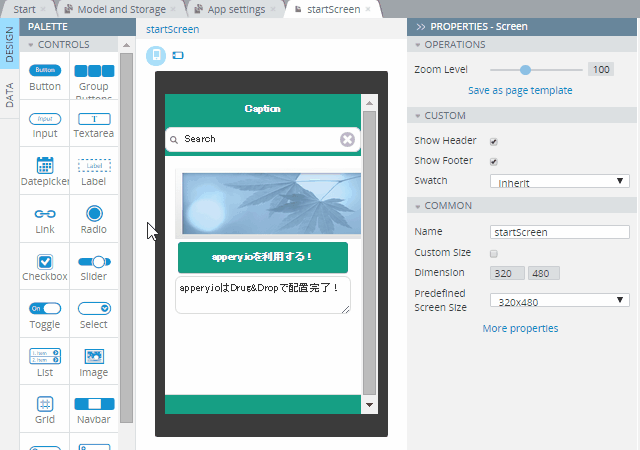Open the Swatch dropdown
This screenshot has width=640, height=450.
(x=560, y=181)
